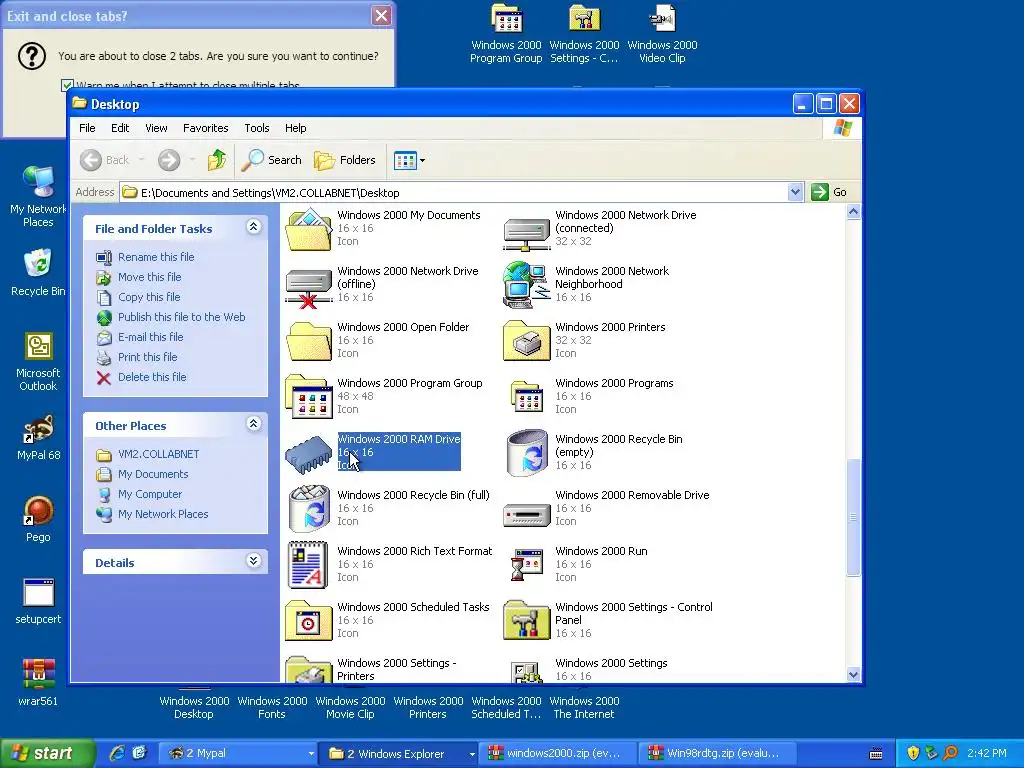1024x768 pixels.
Task: Select the Windows 2000 Printers folder icon in Explorer
Action: [526, 341]
